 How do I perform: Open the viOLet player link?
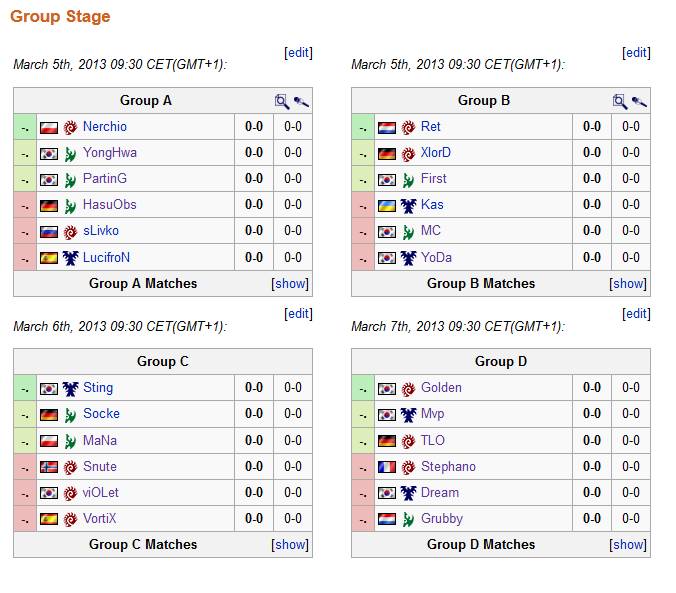pyautogui.click(x=100, y=493)
